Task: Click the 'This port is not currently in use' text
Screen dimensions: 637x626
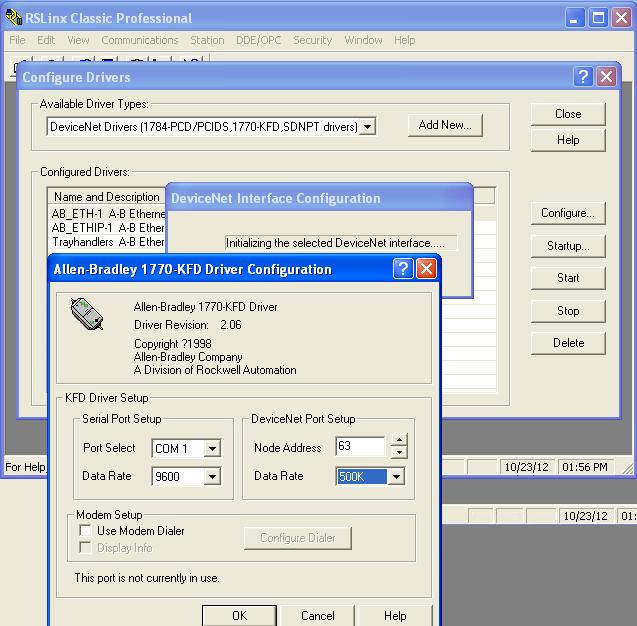Action: tap(147, 578)
